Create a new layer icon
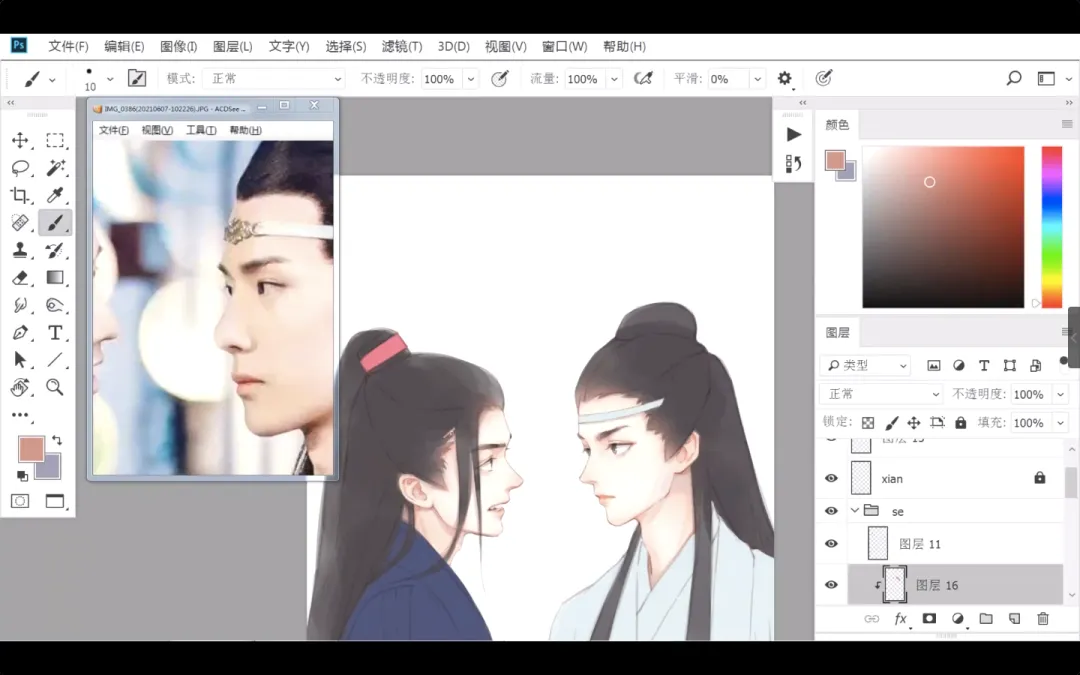 click(x=1014, y=619)
